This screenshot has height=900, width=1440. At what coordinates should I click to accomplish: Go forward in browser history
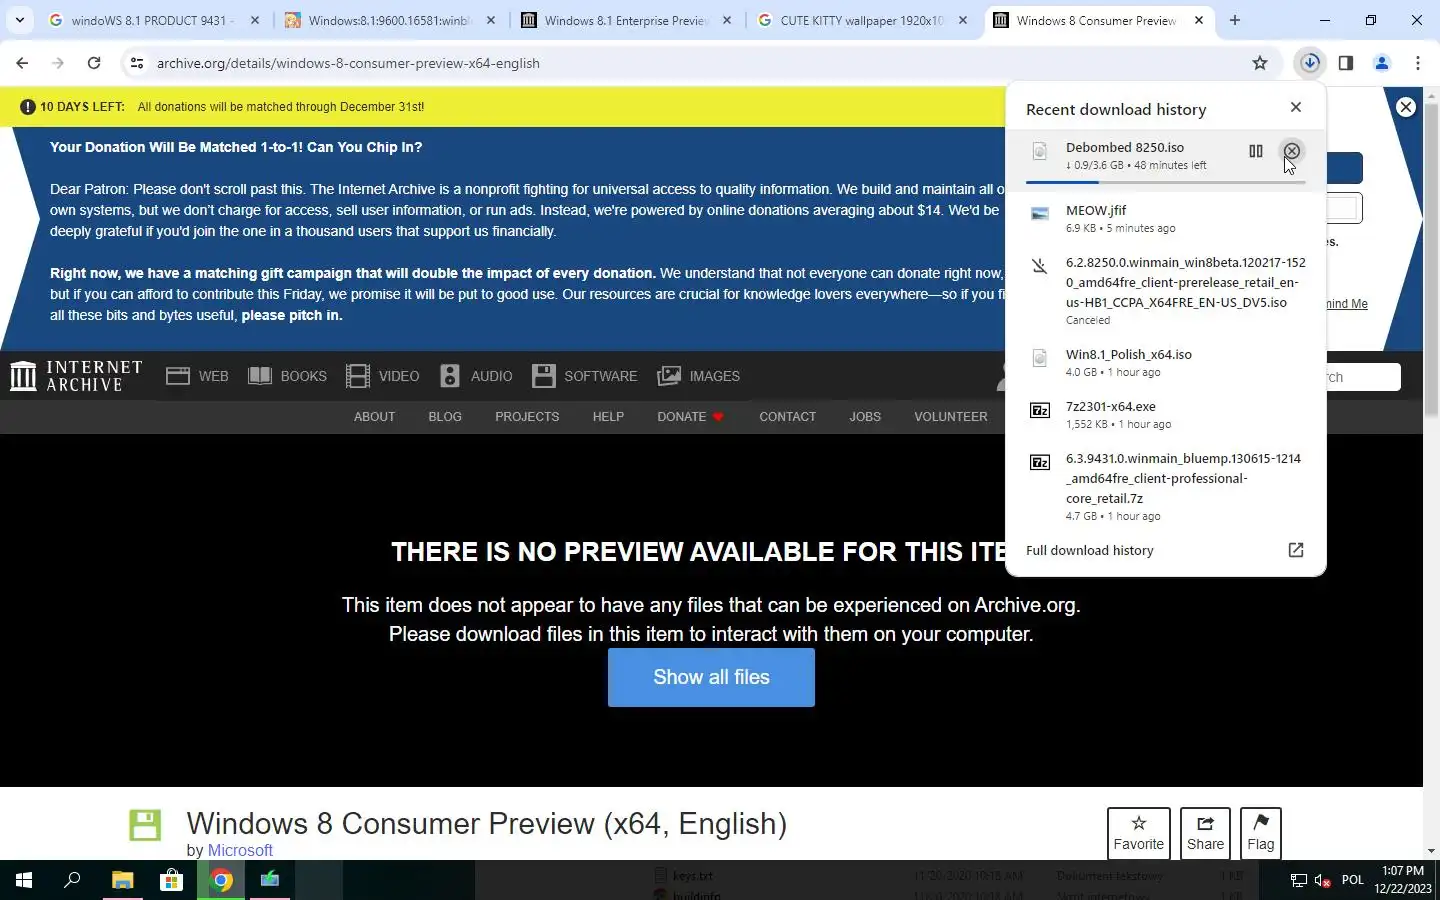coord(58,63)
